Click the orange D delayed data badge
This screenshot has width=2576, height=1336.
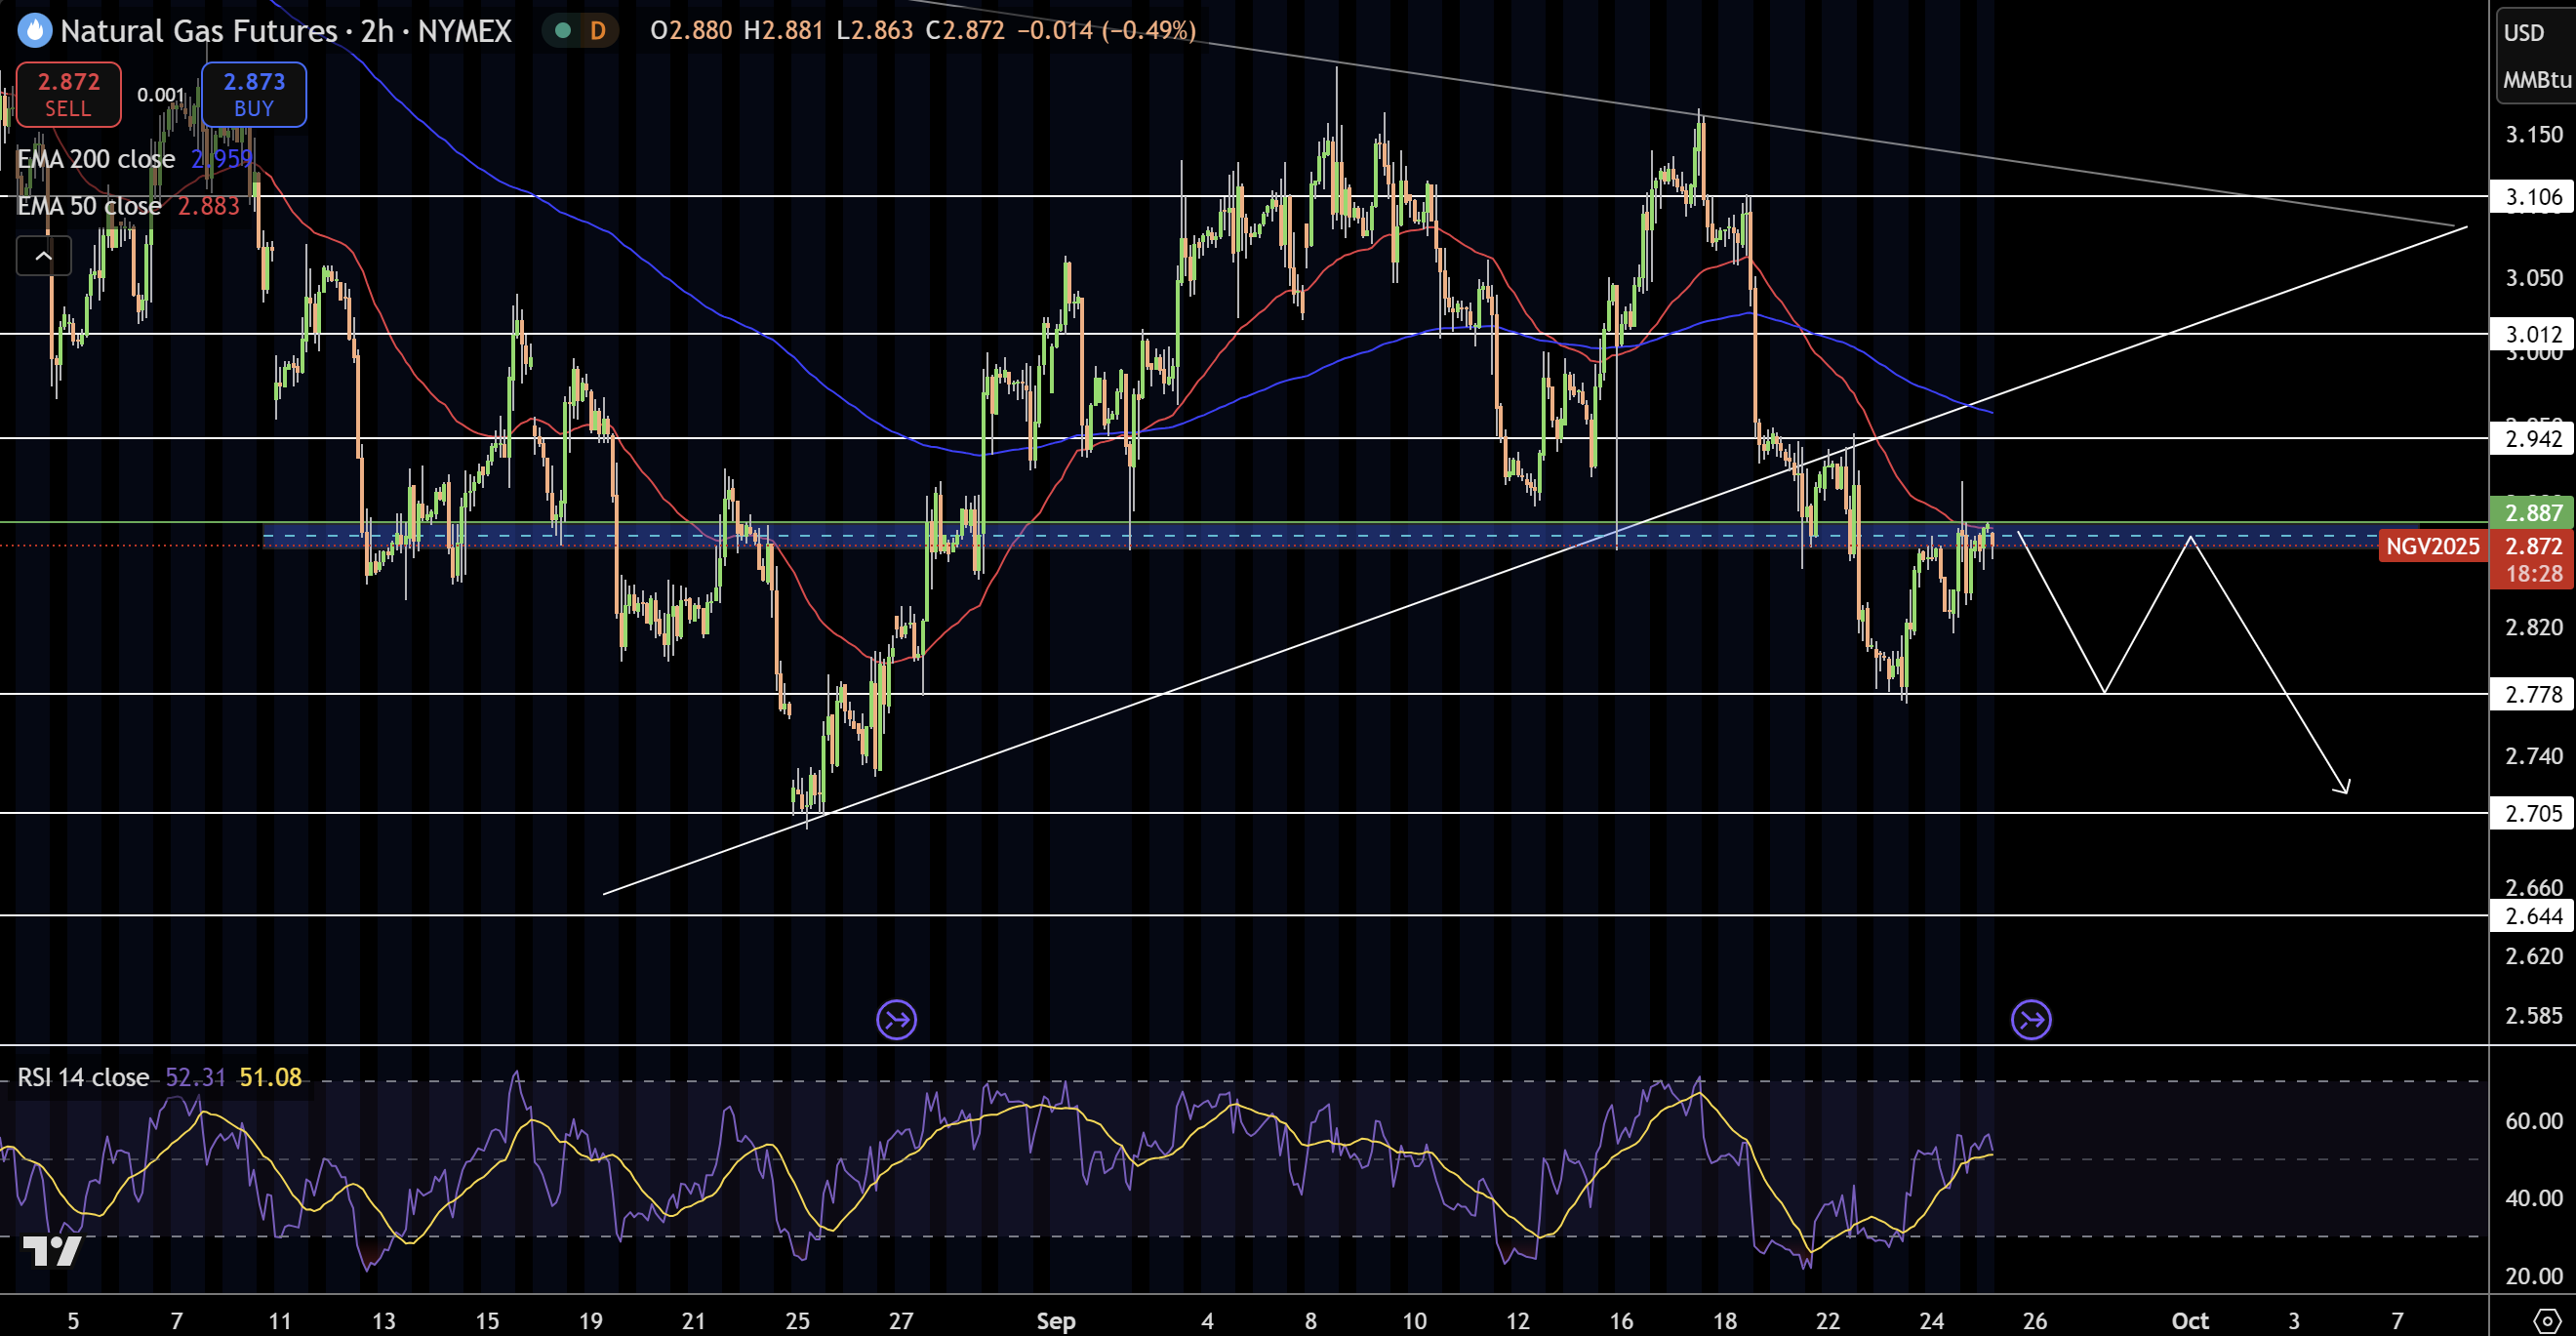(597, 30)
